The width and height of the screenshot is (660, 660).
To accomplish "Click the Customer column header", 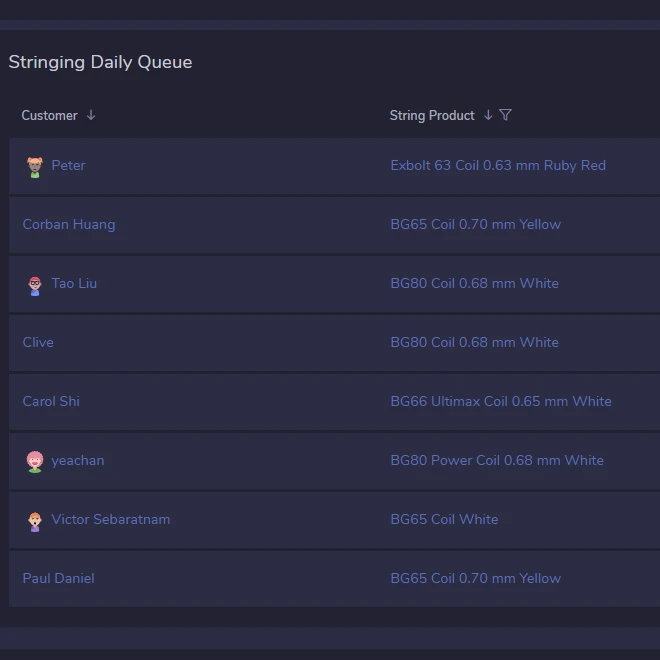I will coord(49,115).
